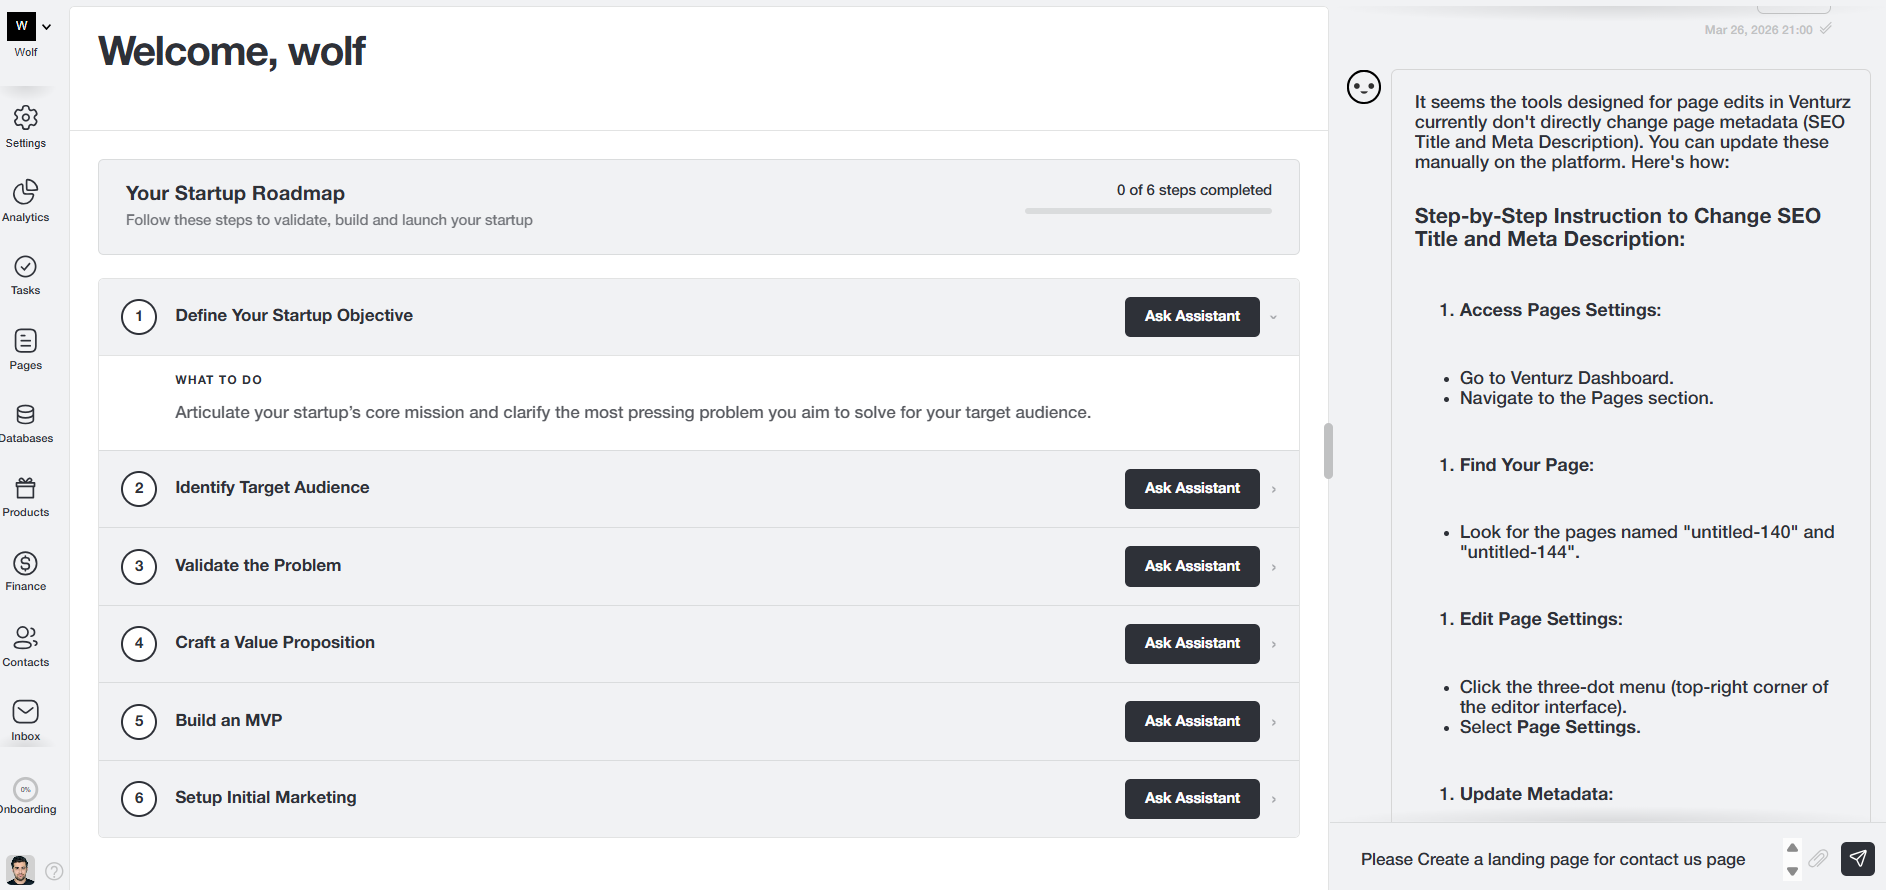Open the Wolf workspace switcher dropdown
Image resolution: width=1886 pixels, height=890 pixels.
tap(46, 27)
